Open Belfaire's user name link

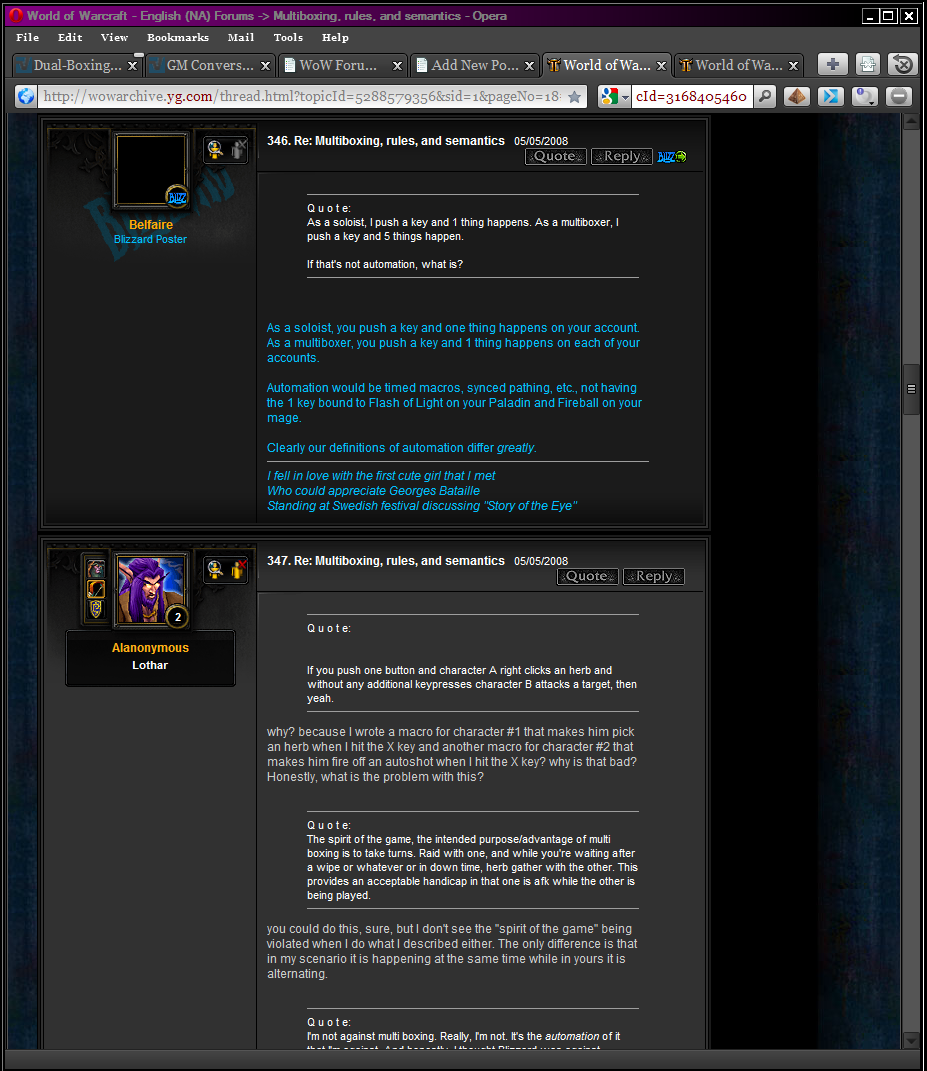(x=151, y=225)
